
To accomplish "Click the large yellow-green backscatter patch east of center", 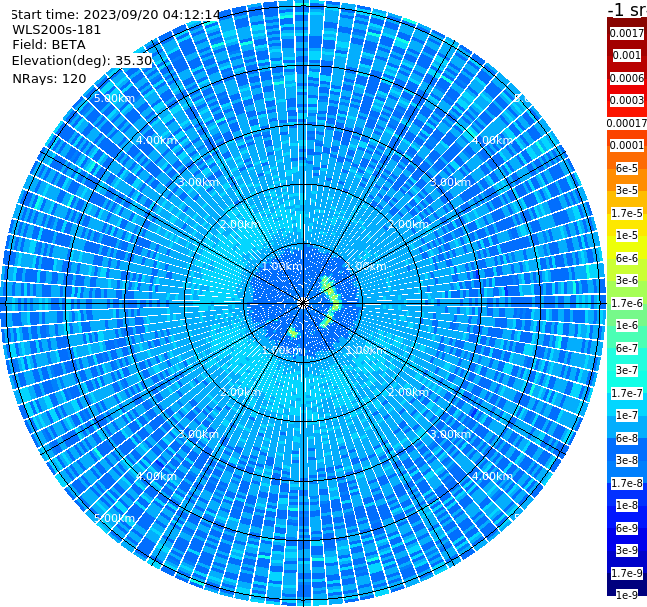I will [x=331, y=301].
